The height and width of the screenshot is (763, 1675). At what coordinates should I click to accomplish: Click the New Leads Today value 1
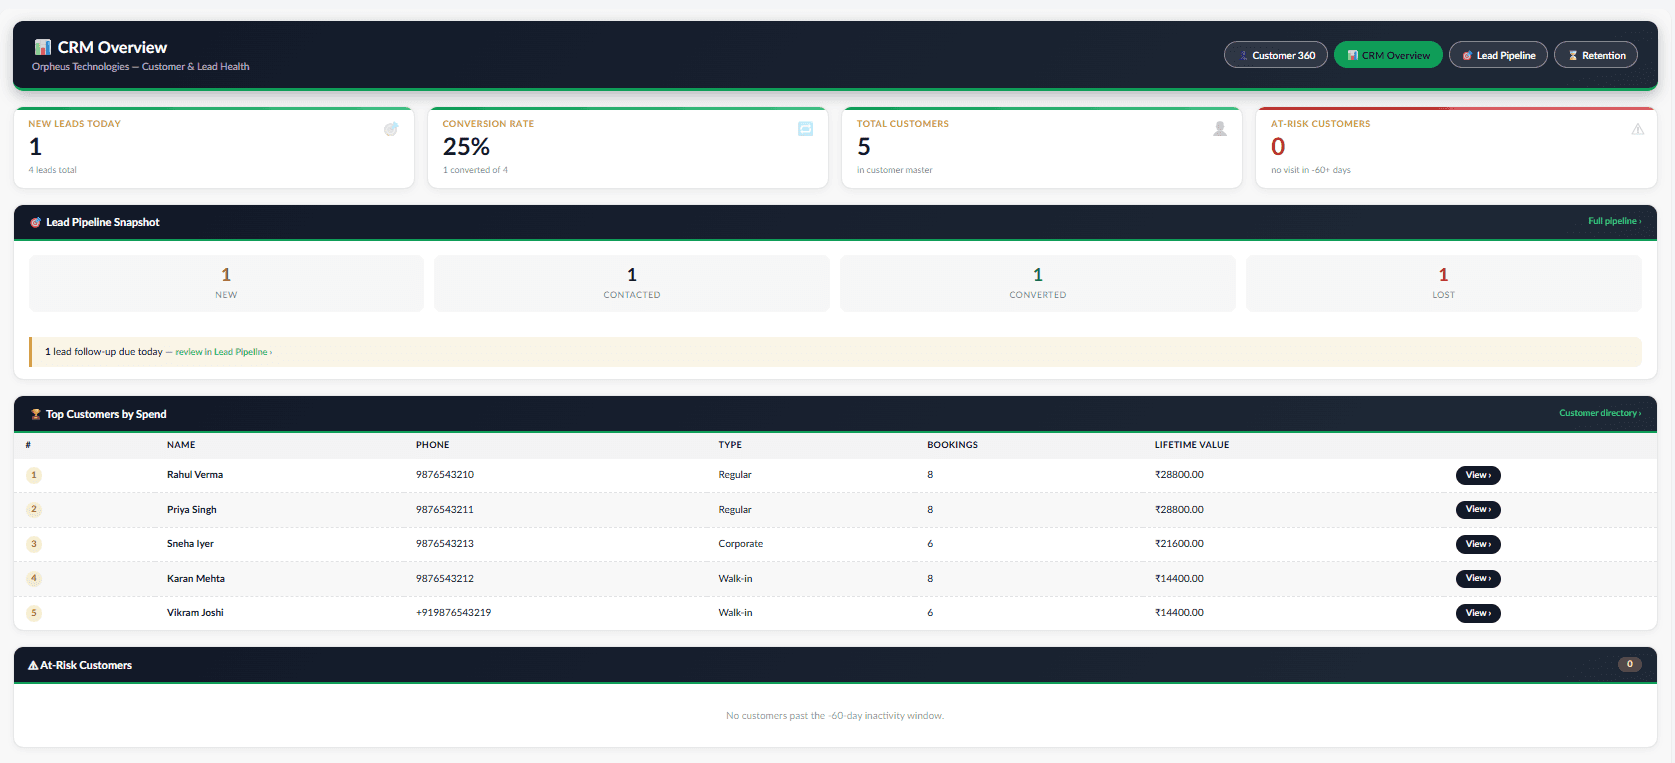[x=35, y=147]
